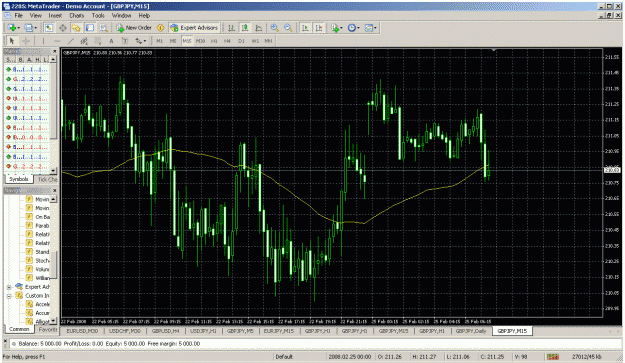Select the Text Label tool
The height and width of the screenshot is (363, 625).
tap(125, 41)
